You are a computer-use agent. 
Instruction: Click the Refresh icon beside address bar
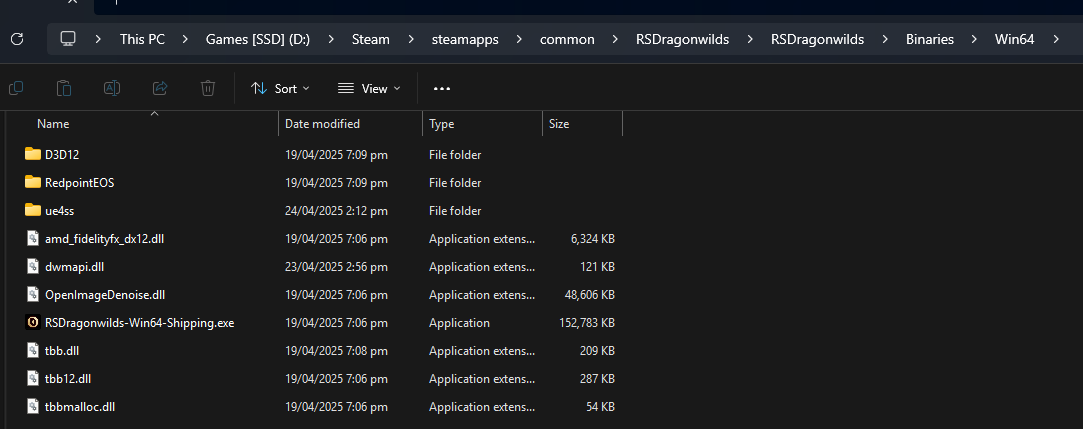point(17,39)
